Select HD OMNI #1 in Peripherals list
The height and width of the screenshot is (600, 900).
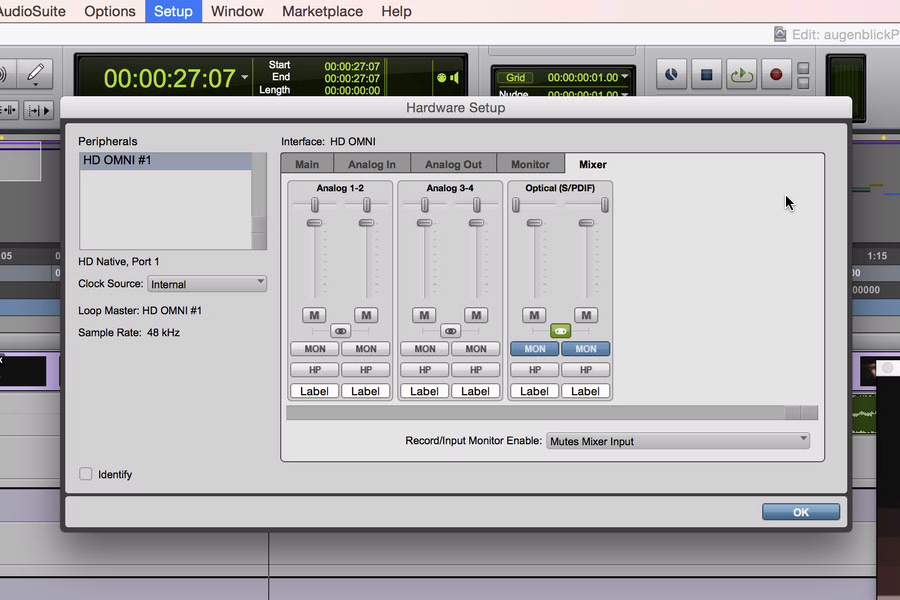165,161
